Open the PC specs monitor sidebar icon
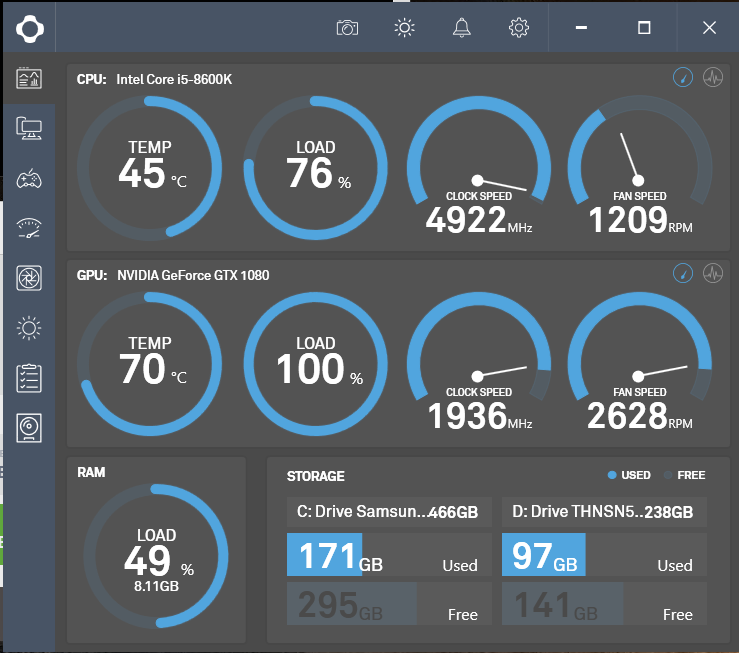 (29, 128)
